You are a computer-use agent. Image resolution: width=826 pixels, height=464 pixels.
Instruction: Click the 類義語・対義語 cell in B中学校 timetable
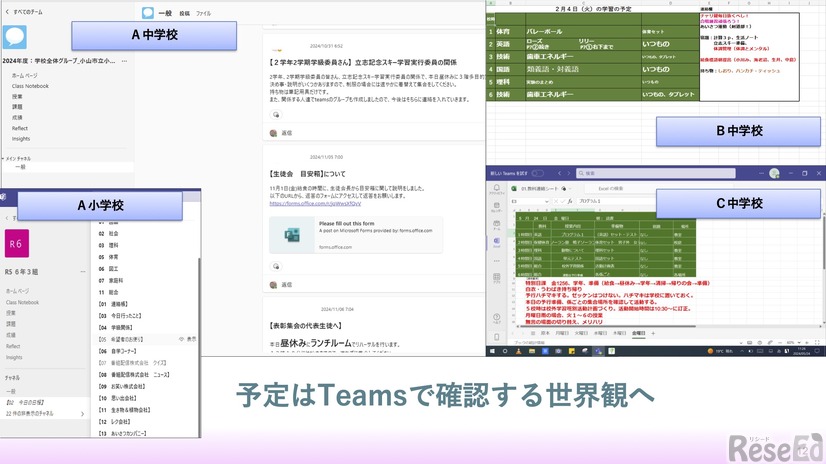coord(582,69)
